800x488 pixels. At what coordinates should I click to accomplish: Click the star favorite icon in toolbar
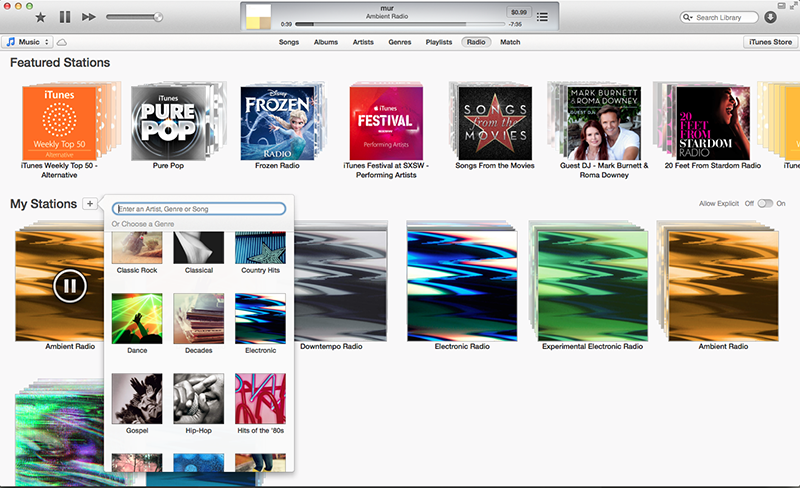40,17
